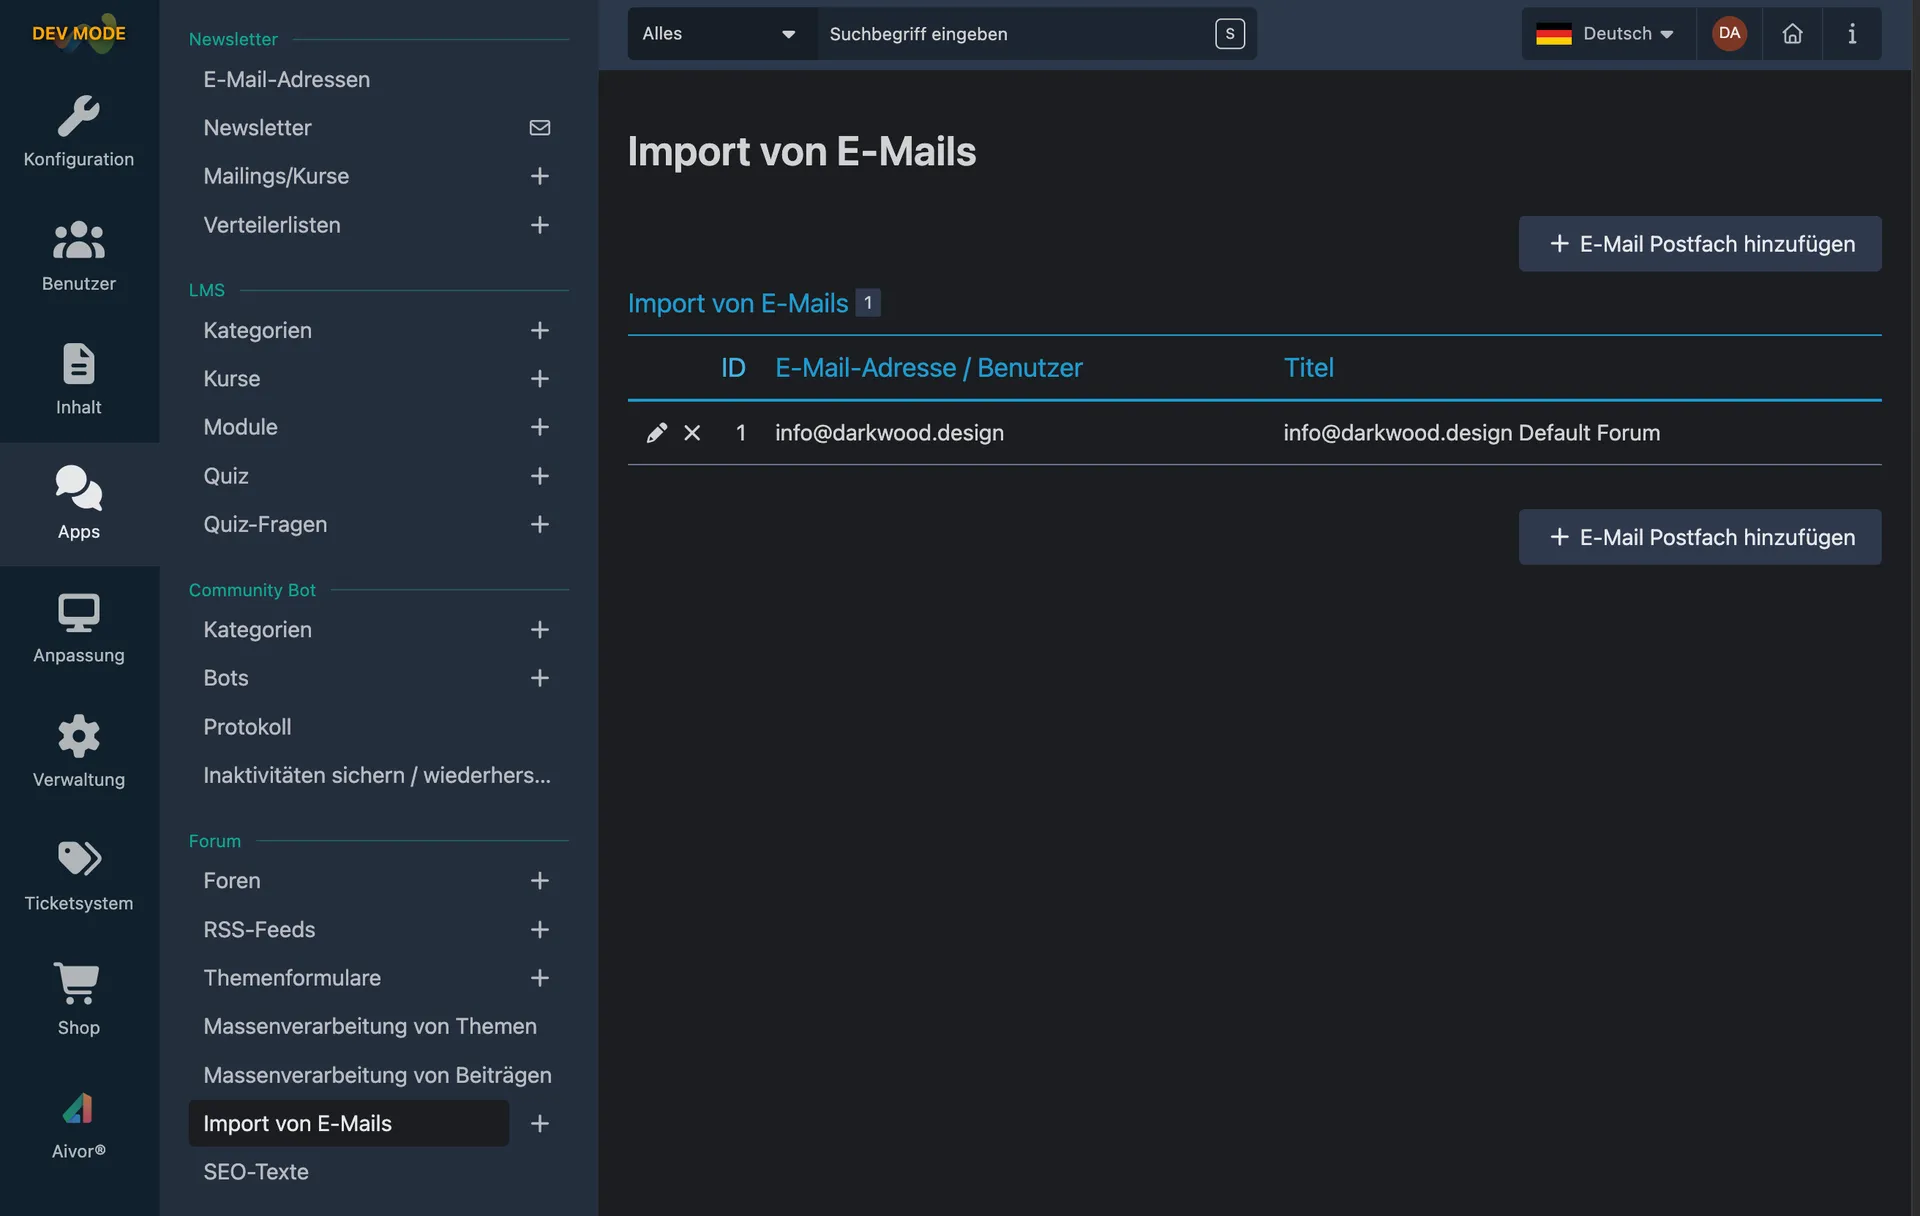Add new Quiz via plus icon
The width and height of the screenshot is (1920, 1216).
click(x=539, y=476)
